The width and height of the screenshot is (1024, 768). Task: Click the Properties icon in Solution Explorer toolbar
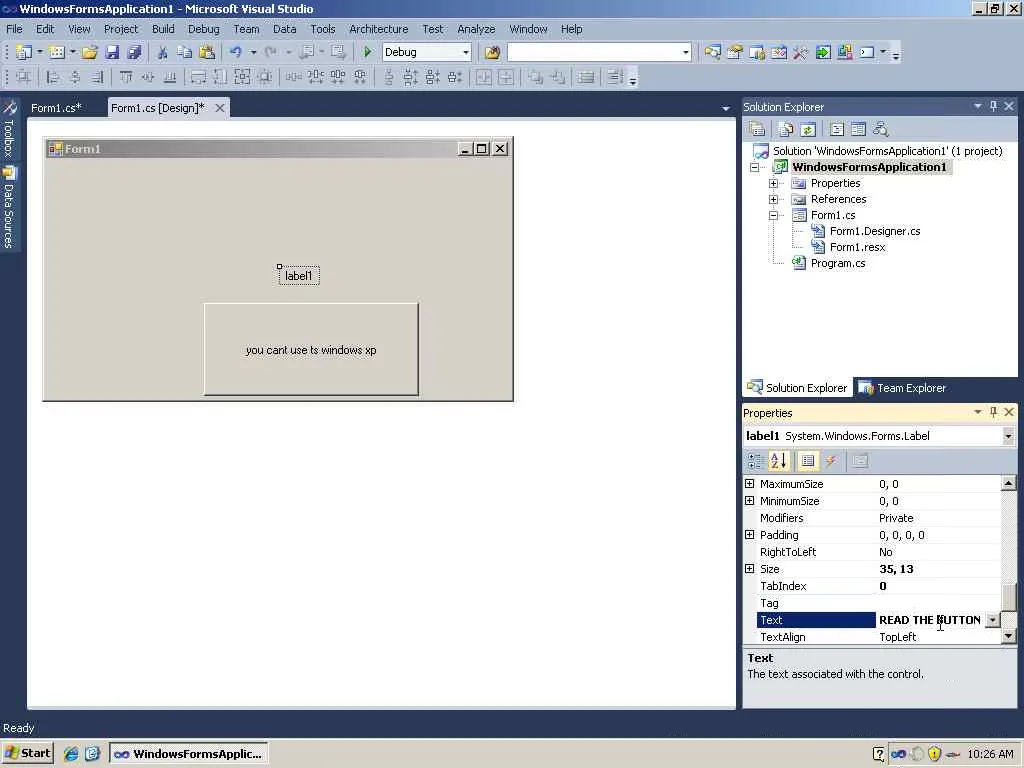click(x=757, y=129)
